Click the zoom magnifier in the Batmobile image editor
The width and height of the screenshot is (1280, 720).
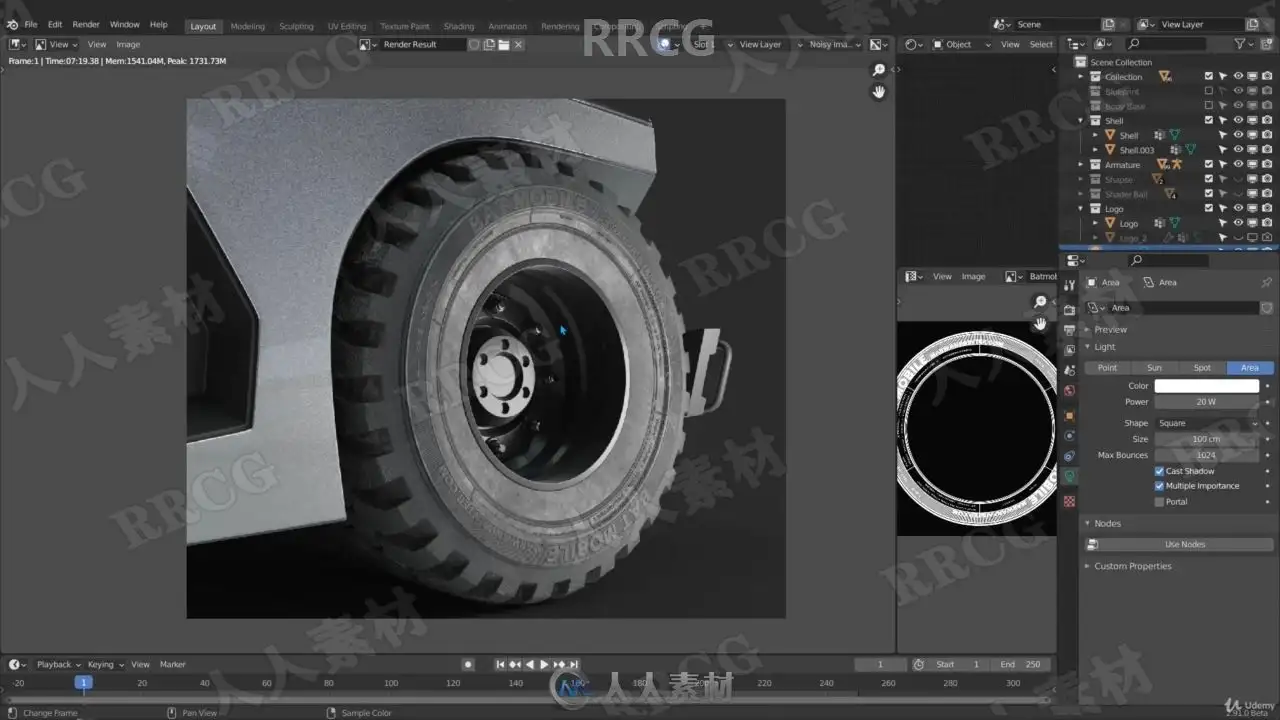tap(1040, 302)
